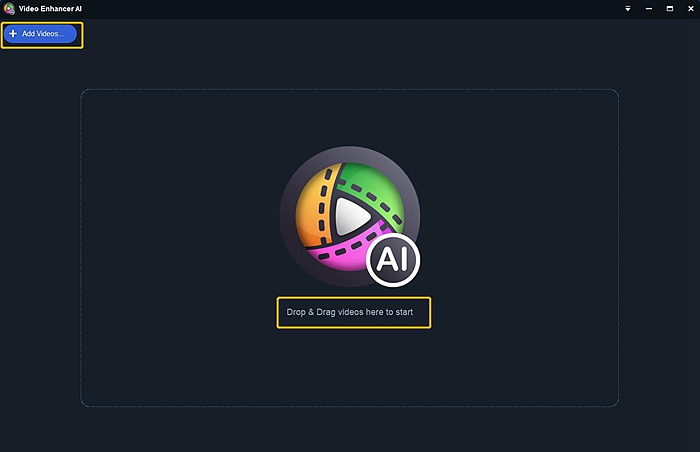
Task: Click the Add Videos button
Action: coord(40,34)
